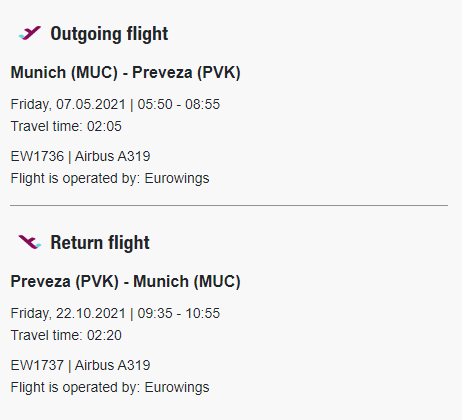Click the outgoing flight takeoff plane icon
462x420 pixels.
[30, 33]
